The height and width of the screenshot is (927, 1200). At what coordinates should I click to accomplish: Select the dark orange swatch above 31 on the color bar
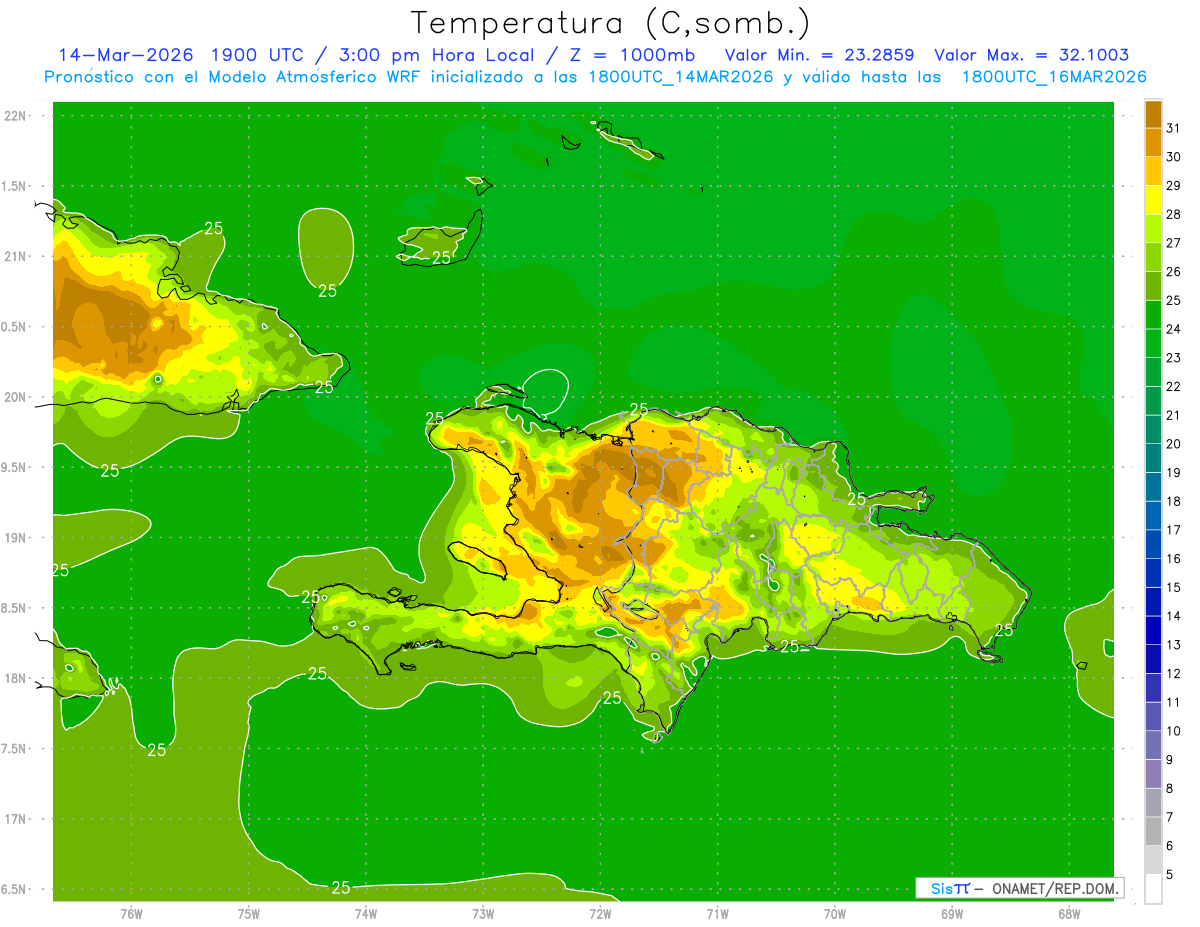(x=1153, y=113)
